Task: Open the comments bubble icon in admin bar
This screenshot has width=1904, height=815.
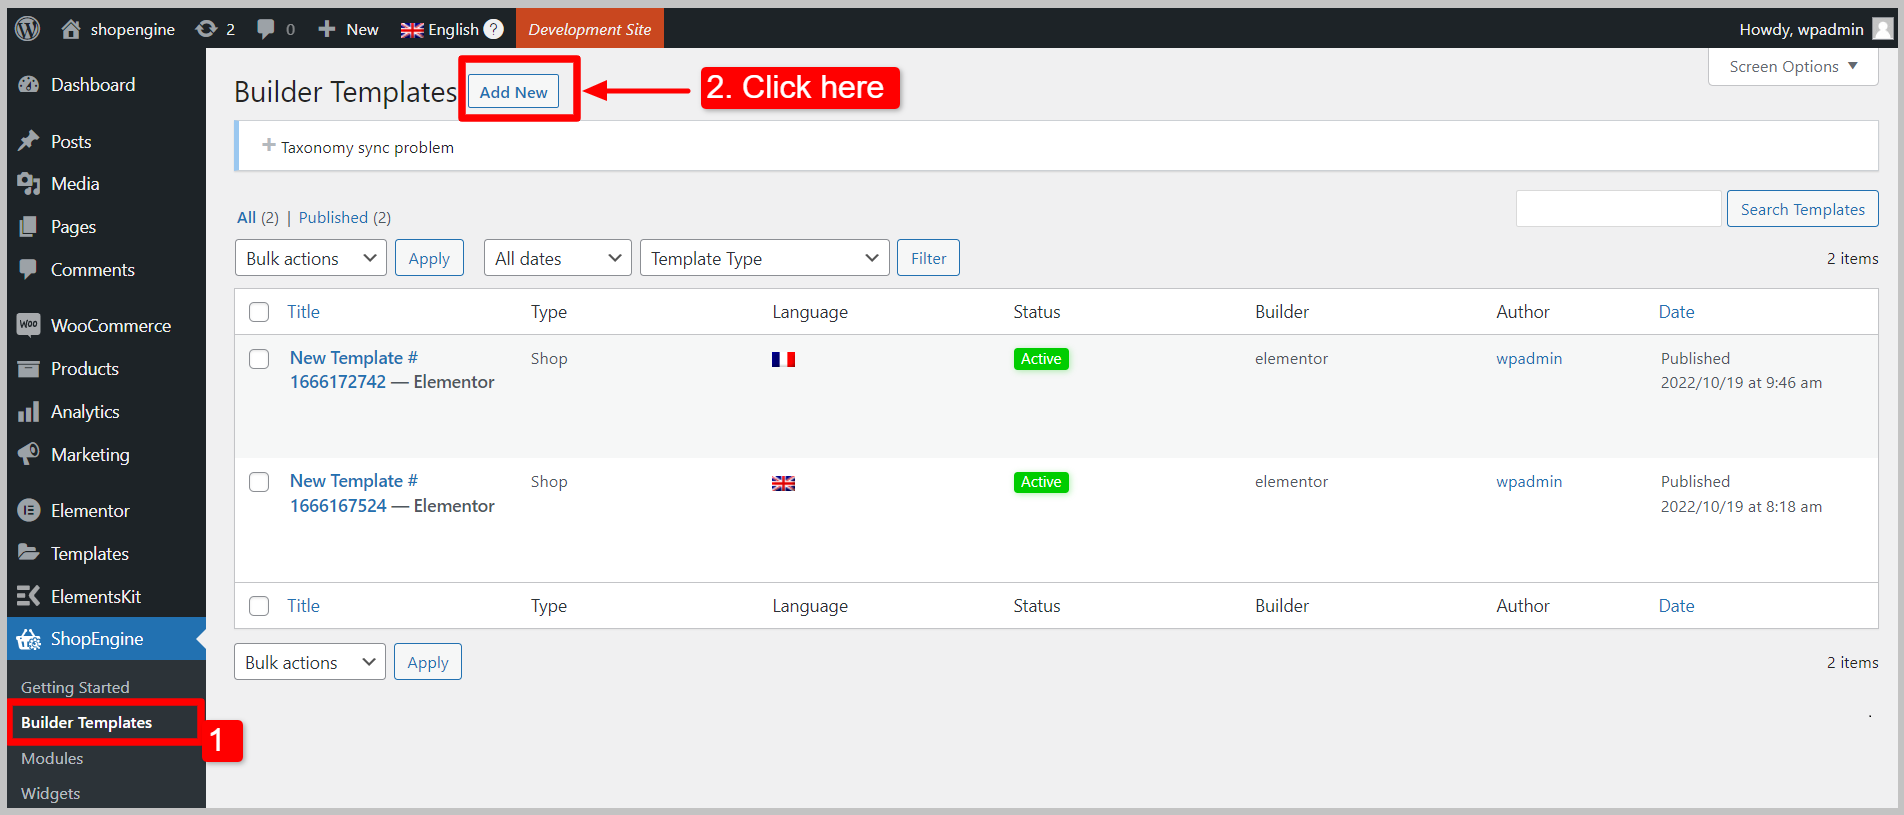Action: (265, 29)
